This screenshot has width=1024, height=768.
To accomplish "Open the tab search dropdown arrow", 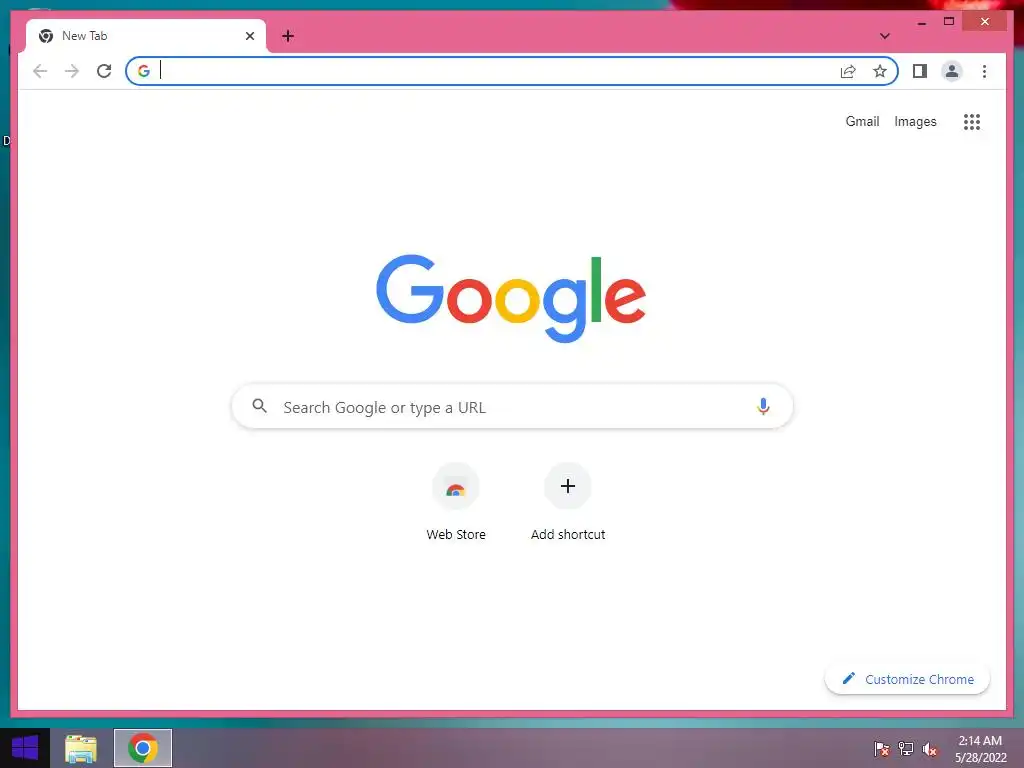I will click(x=885, y=36).
